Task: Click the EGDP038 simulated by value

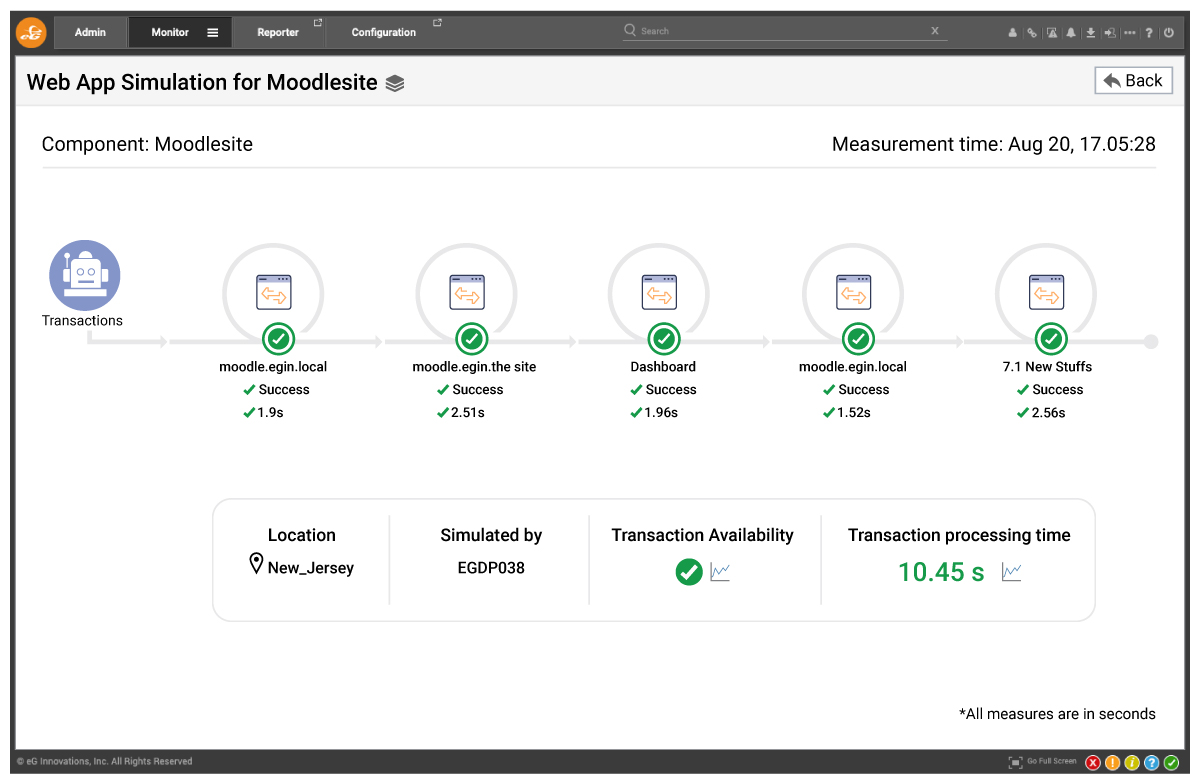Action: pos(491,568)
